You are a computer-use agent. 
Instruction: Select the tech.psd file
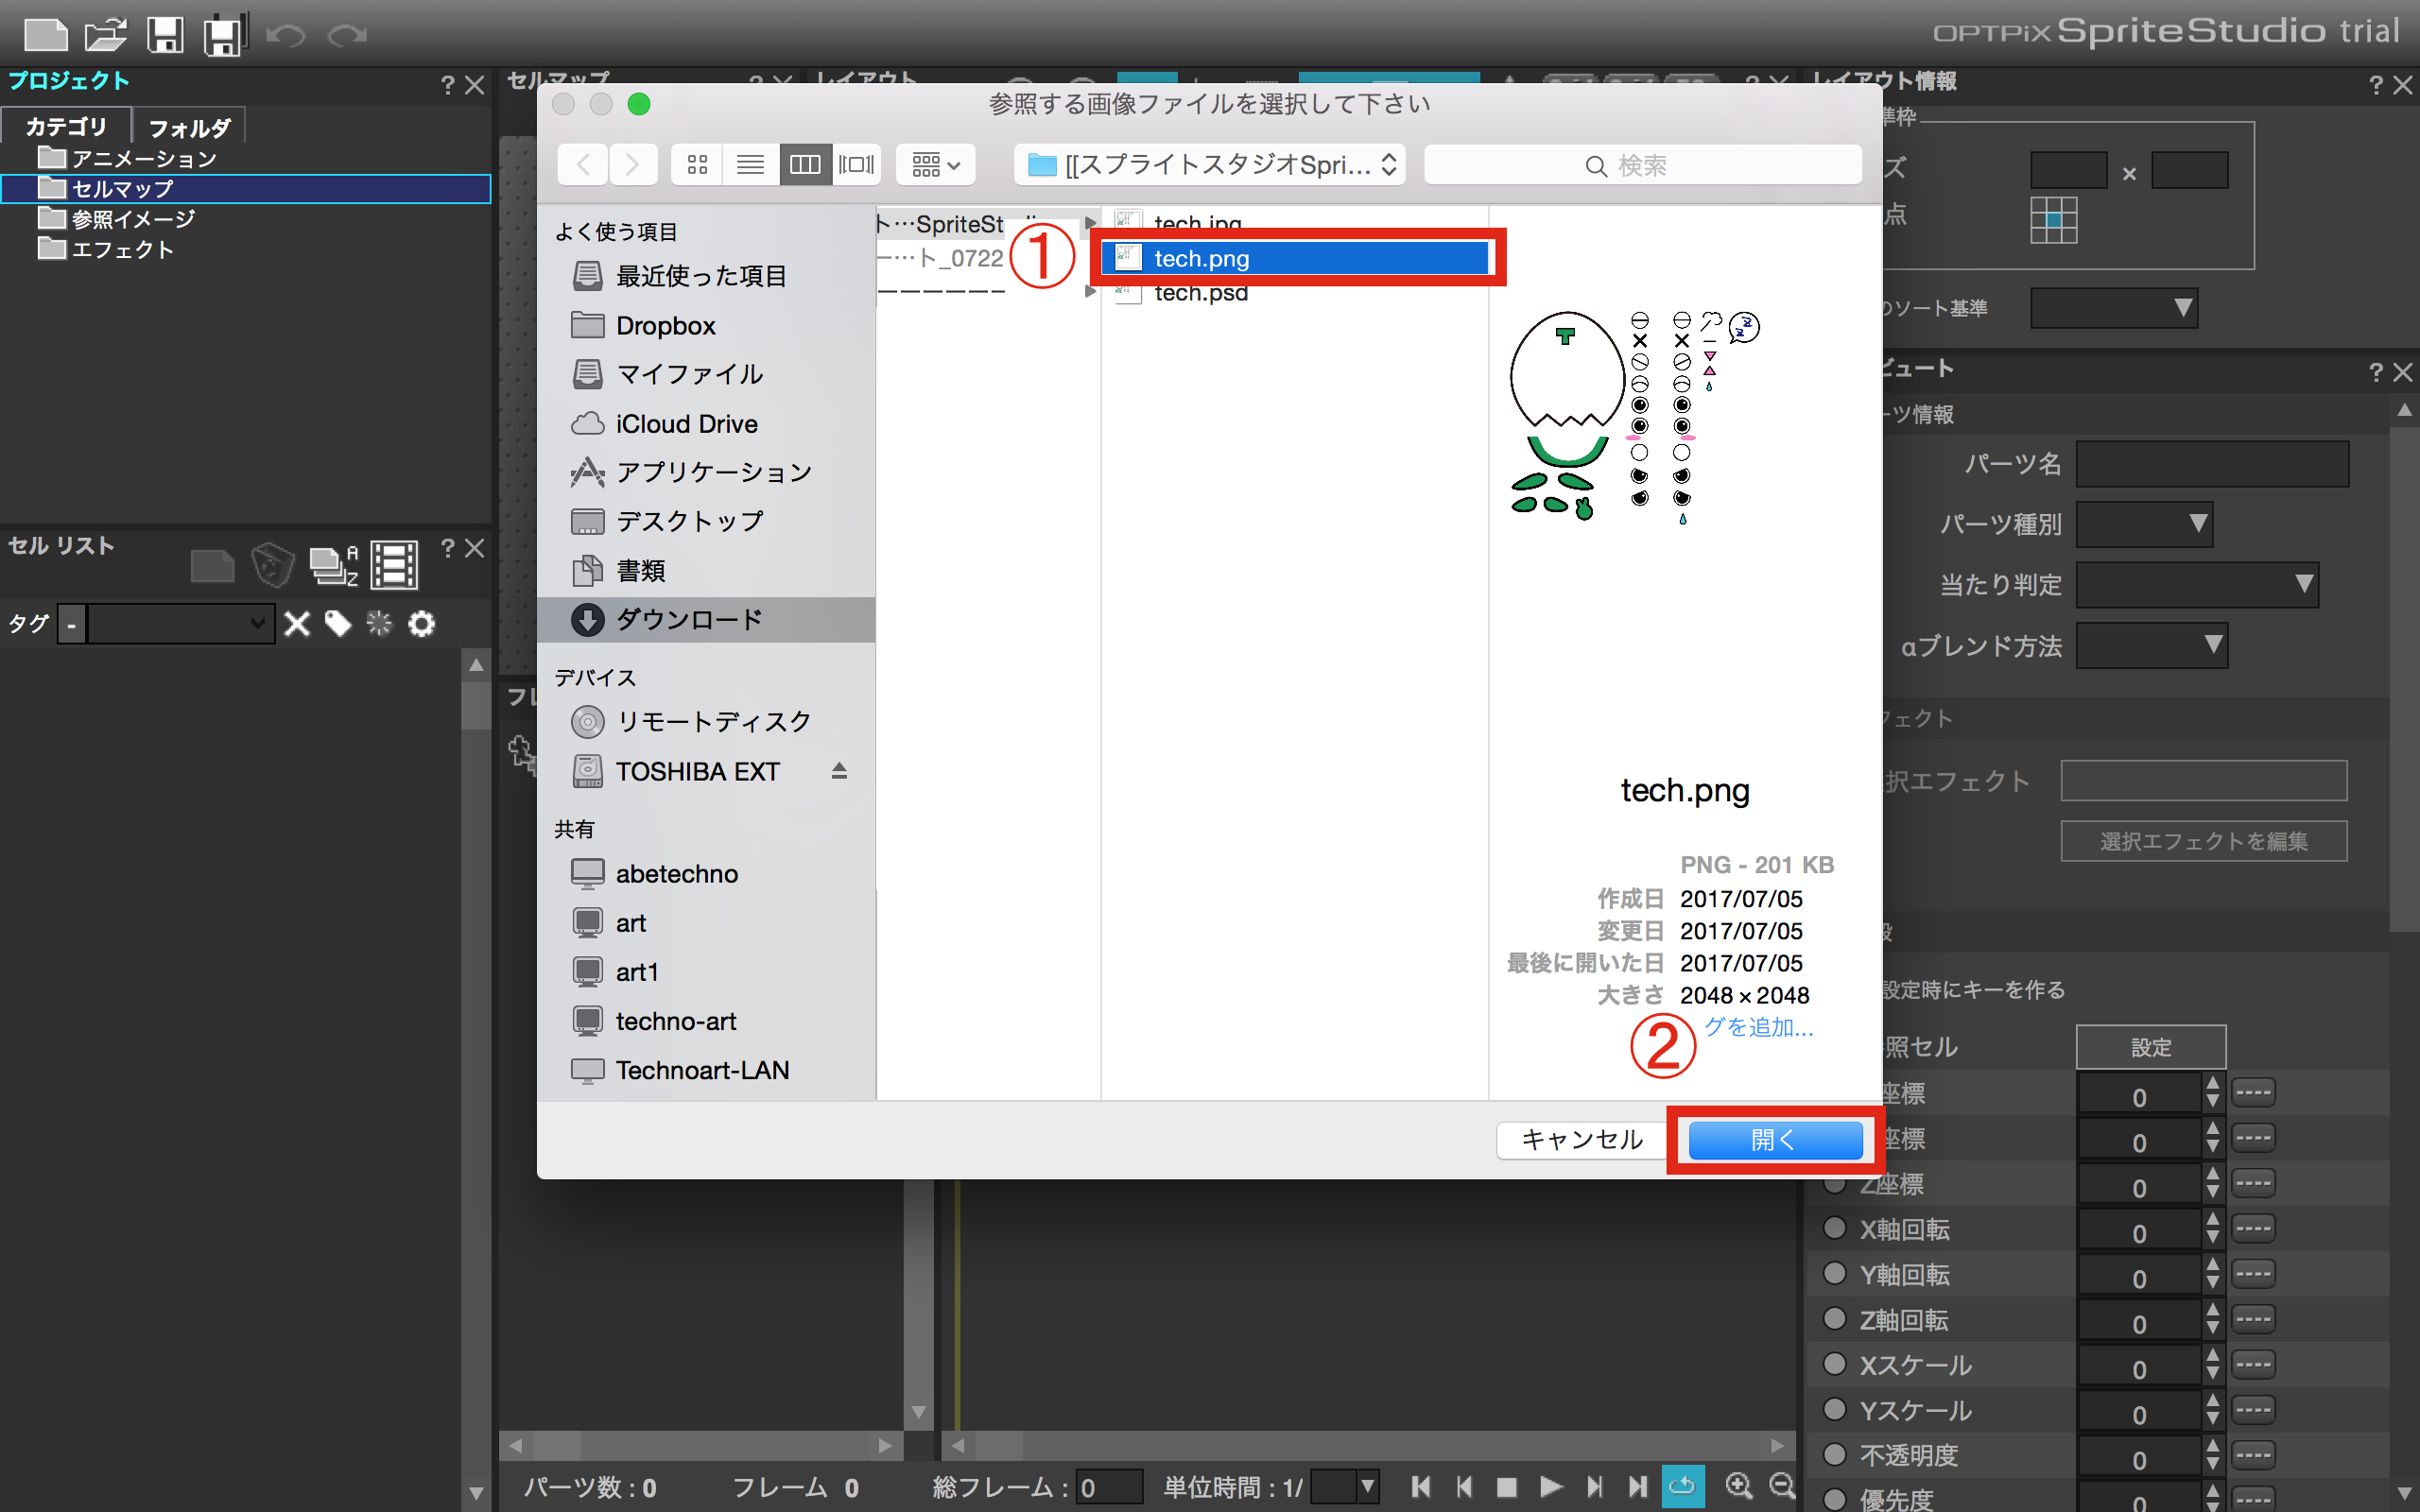point(1201,294)
